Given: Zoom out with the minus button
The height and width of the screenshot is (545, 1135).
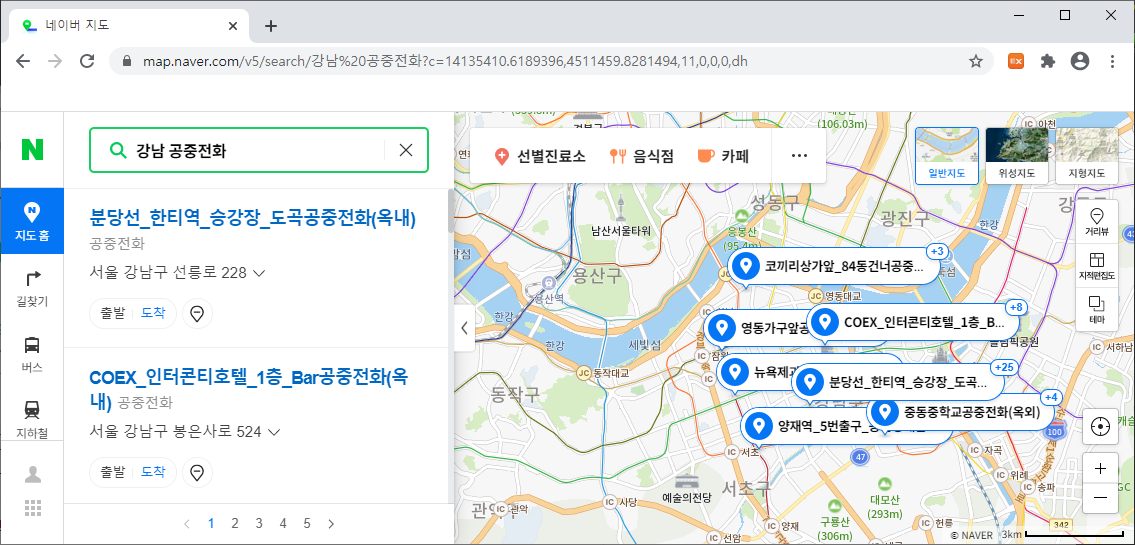Looking at the screenshot, I should pyautogui.click(x=1100, y=499).
